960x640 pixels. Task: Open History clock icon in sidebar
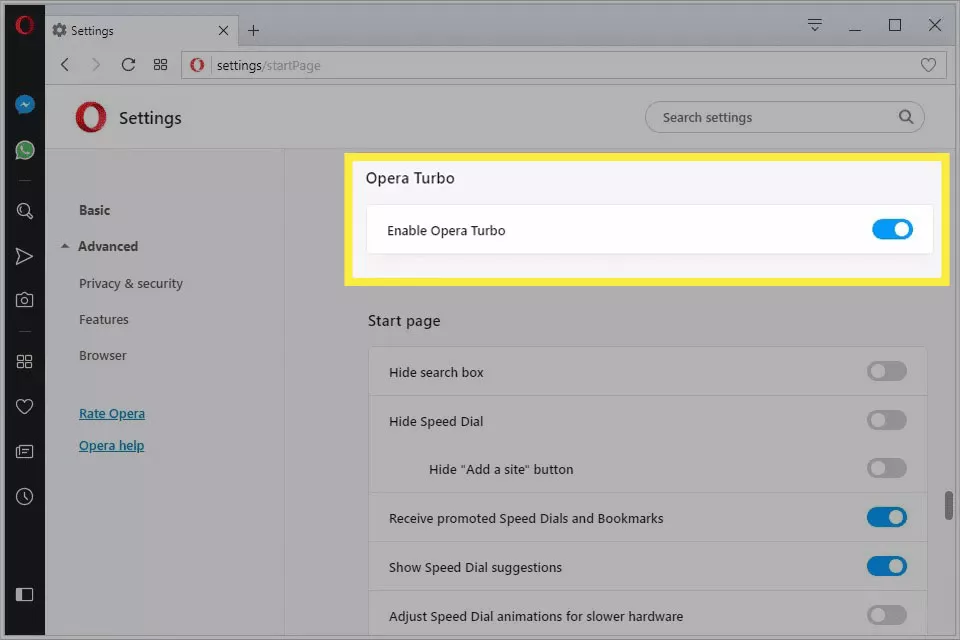click(x=25, y=497)
